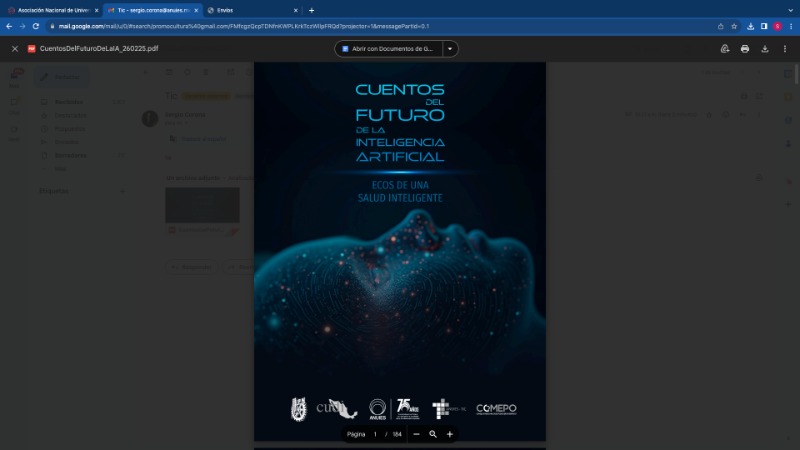Open with Documentos de Google button
This screenshot has width=800, height=450.
pyautogui.click(x=388, y=48)
